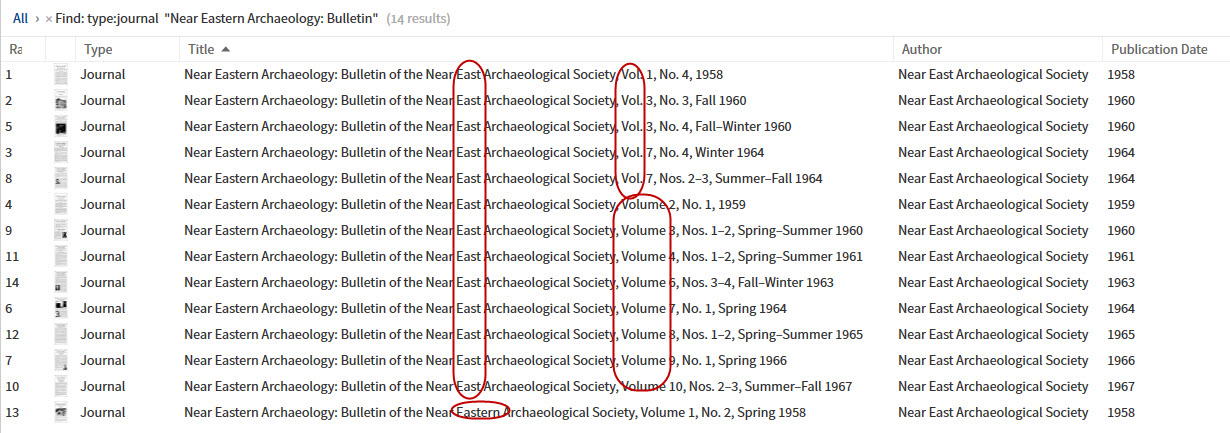Open title ending No. 4, Fall–Winter 1960
Viewport: 1230px width, 433px height.
[488, 126]
